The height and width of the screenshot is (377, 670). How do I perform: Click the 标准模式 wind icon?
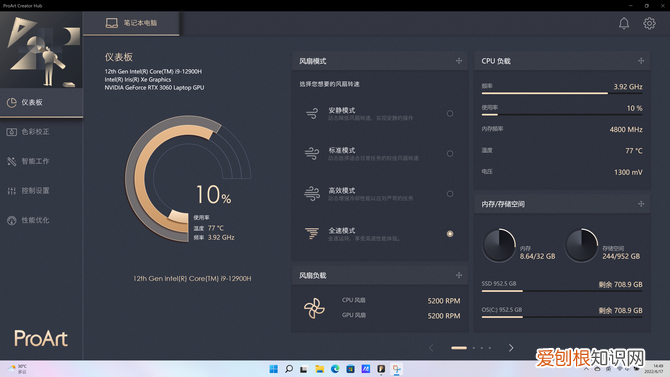click(x=312, y=153)
